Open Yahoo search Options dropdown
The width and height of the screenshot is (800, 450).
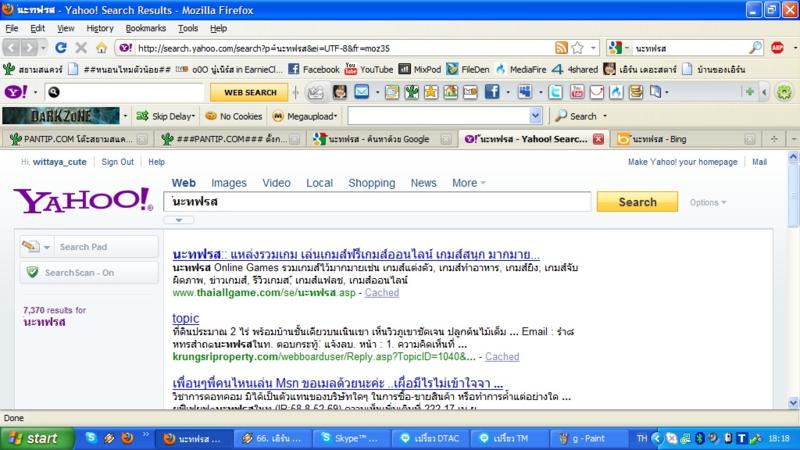click(708, 203)
